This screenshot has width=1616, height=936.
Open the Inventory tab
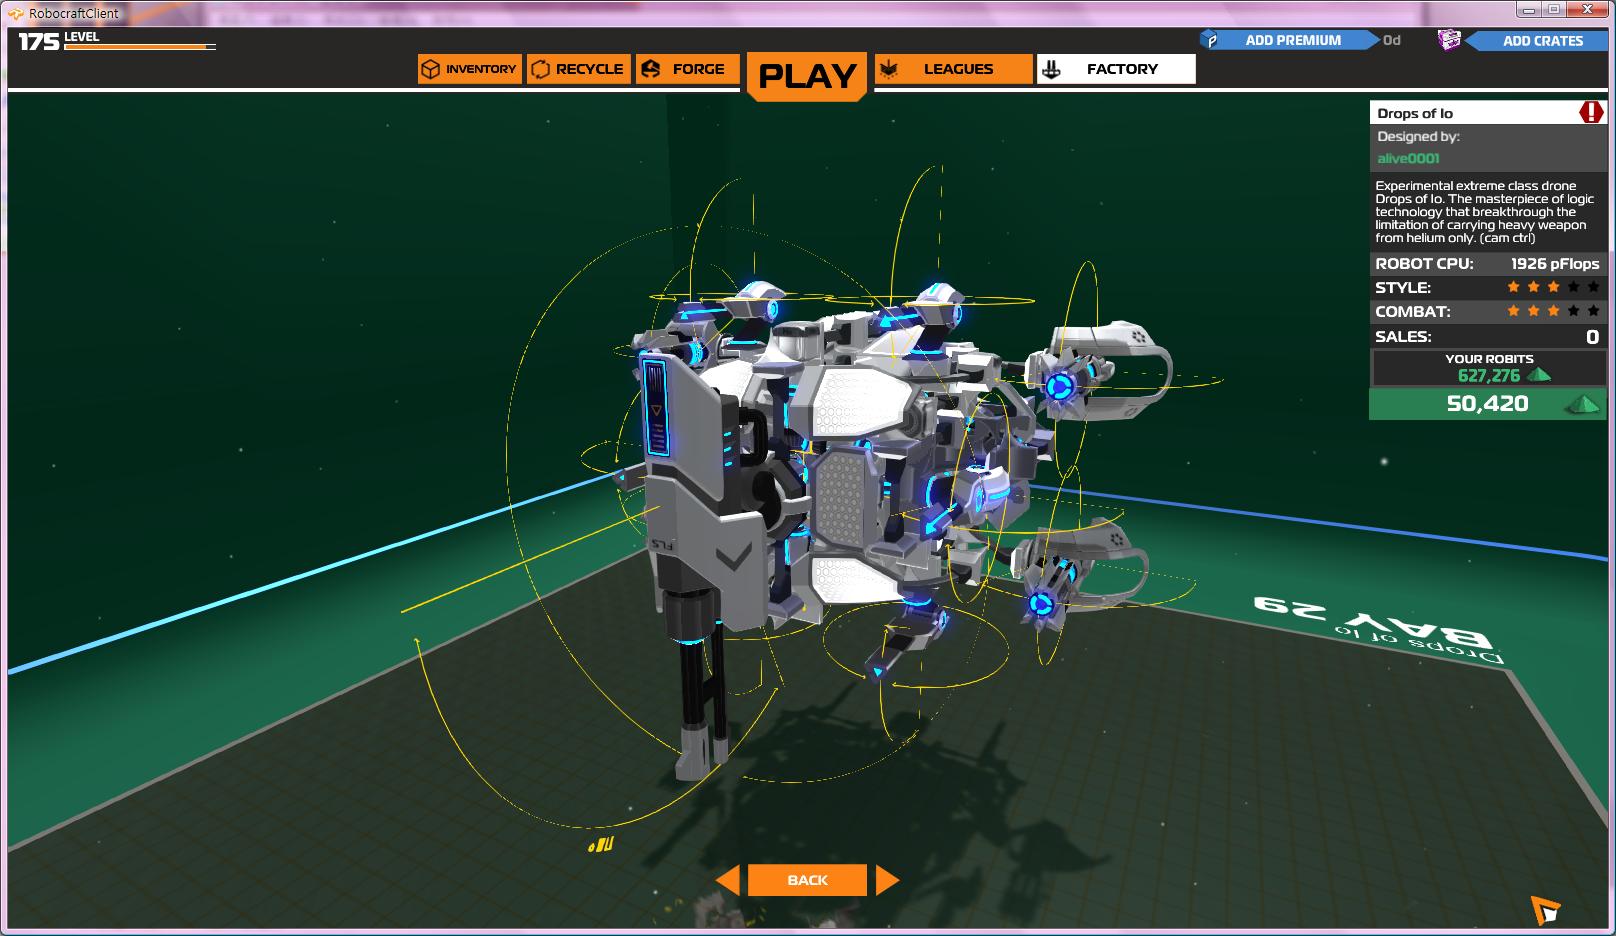pos(469,69)
